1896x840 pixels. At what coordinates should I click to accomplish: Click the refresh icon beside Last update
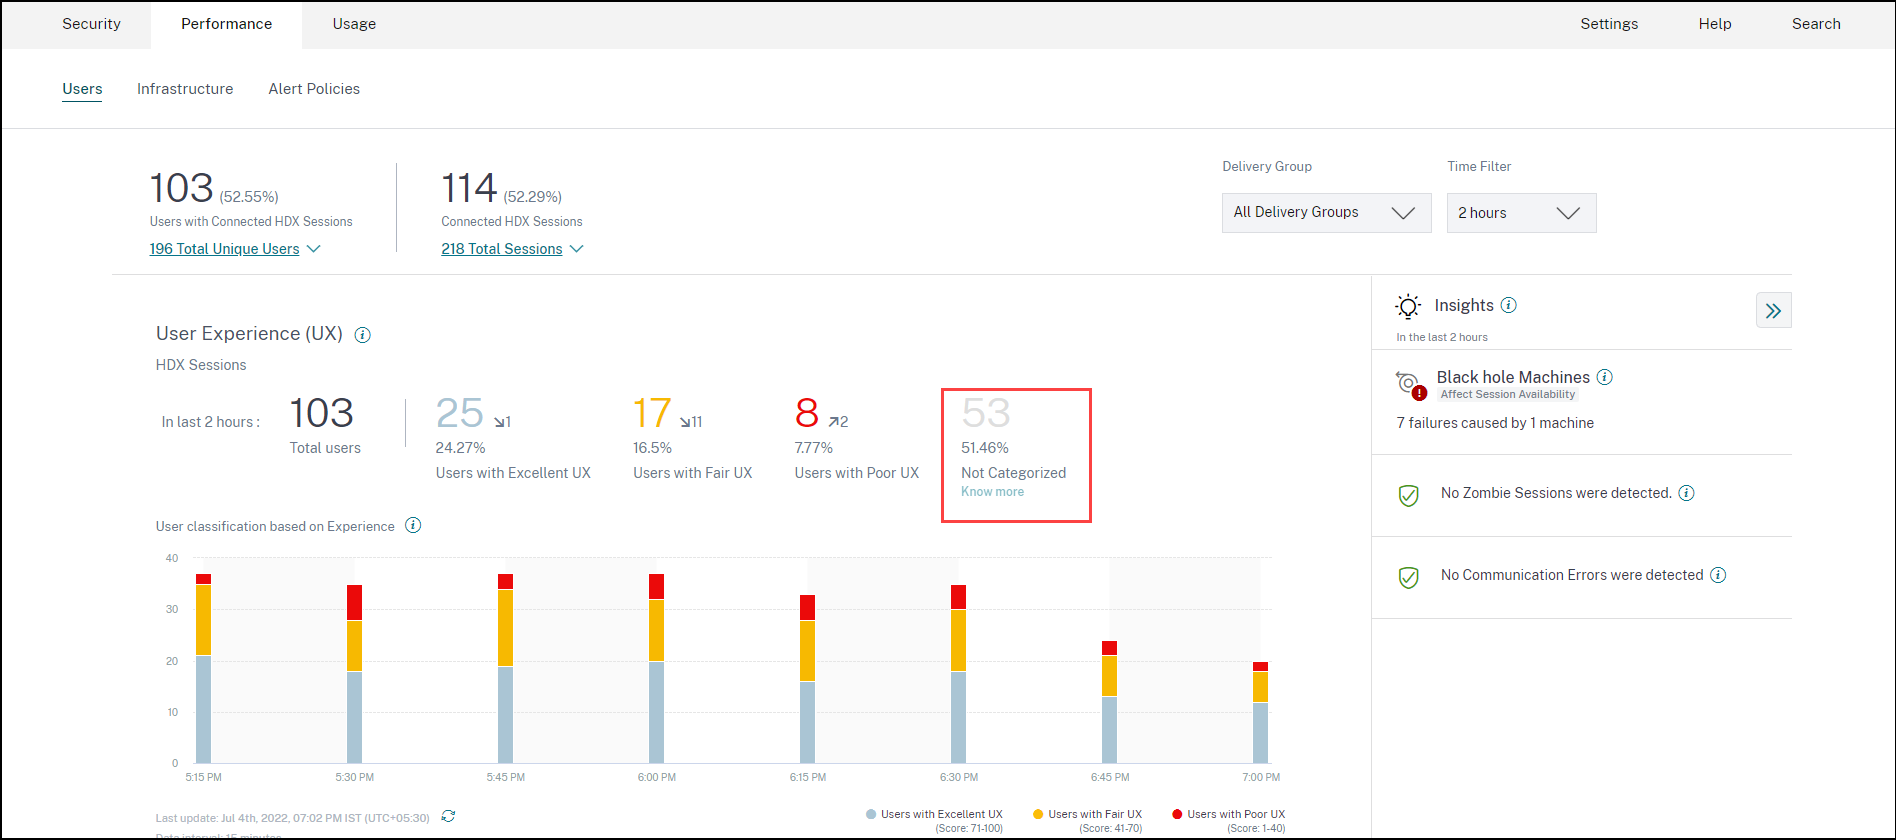(448, 817)
